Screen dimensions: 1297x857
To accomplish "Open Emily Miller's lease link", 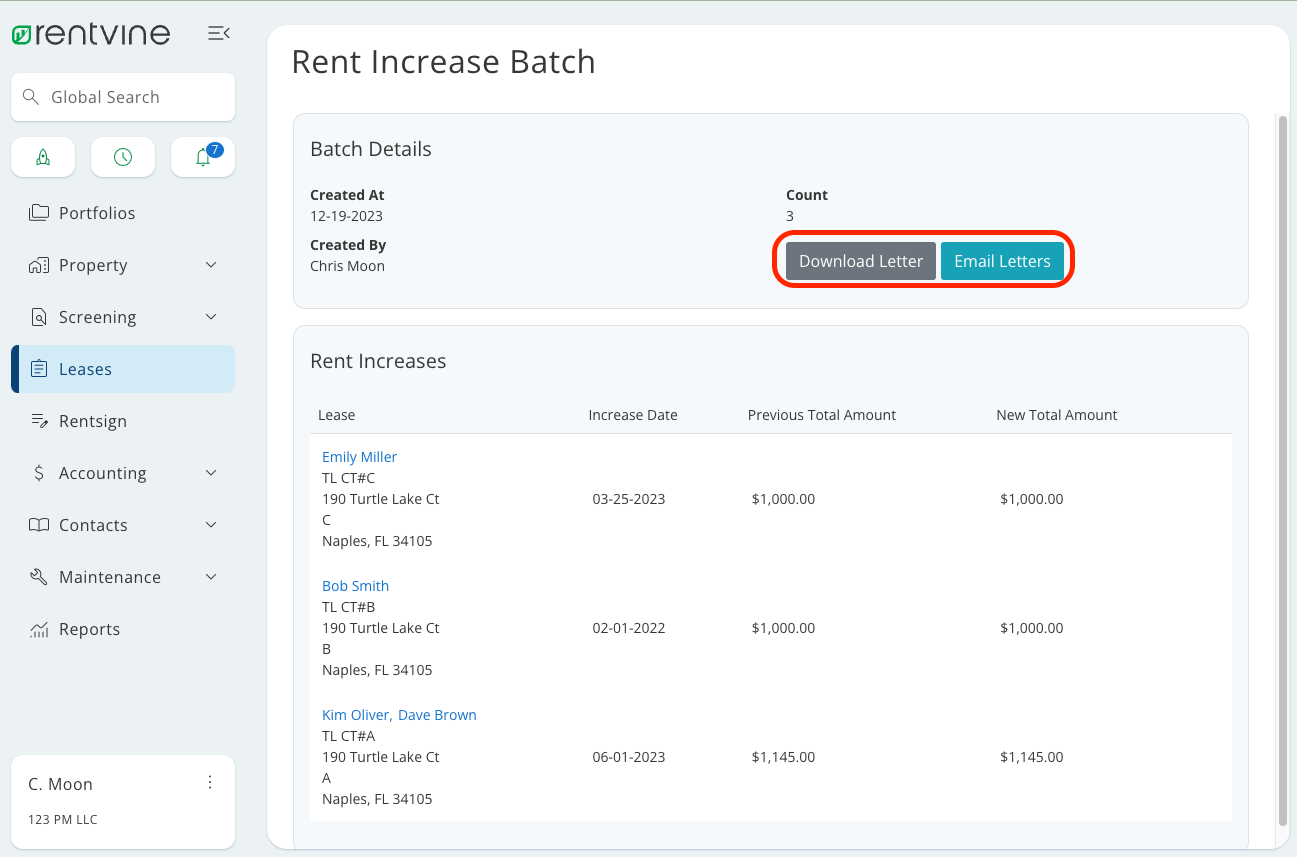I will pos(359,456).
